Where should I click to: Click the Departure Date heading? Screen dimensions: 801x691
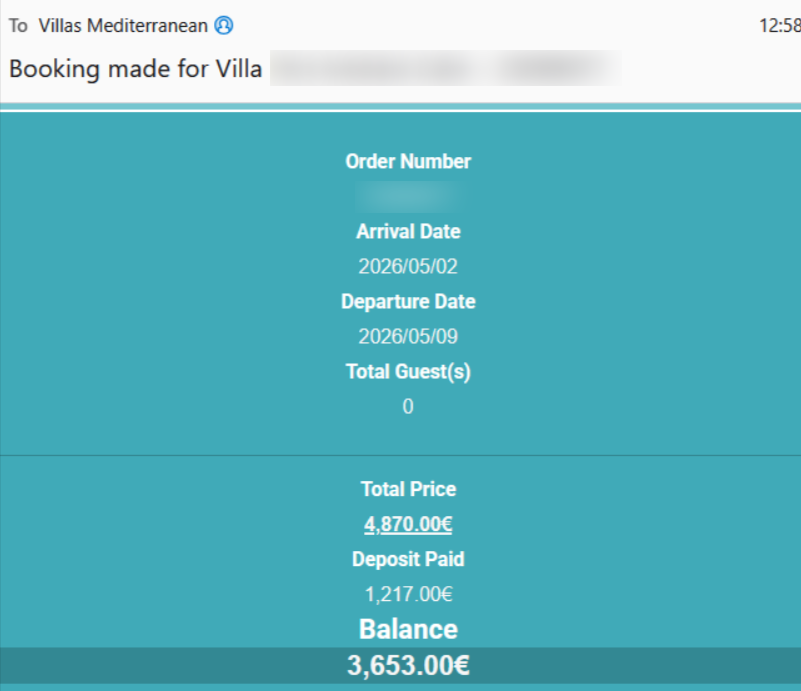[x=408, y=301]
